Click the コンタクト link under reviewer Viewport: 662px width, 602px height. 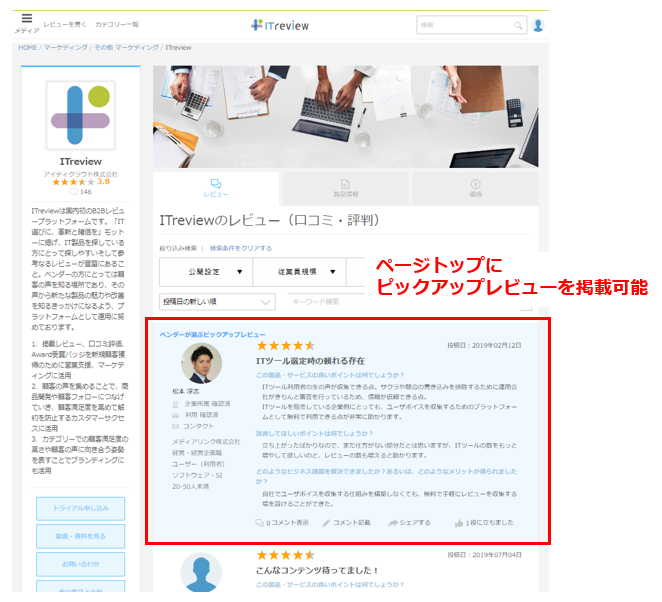pyautogui.click(x=199, y=426)
